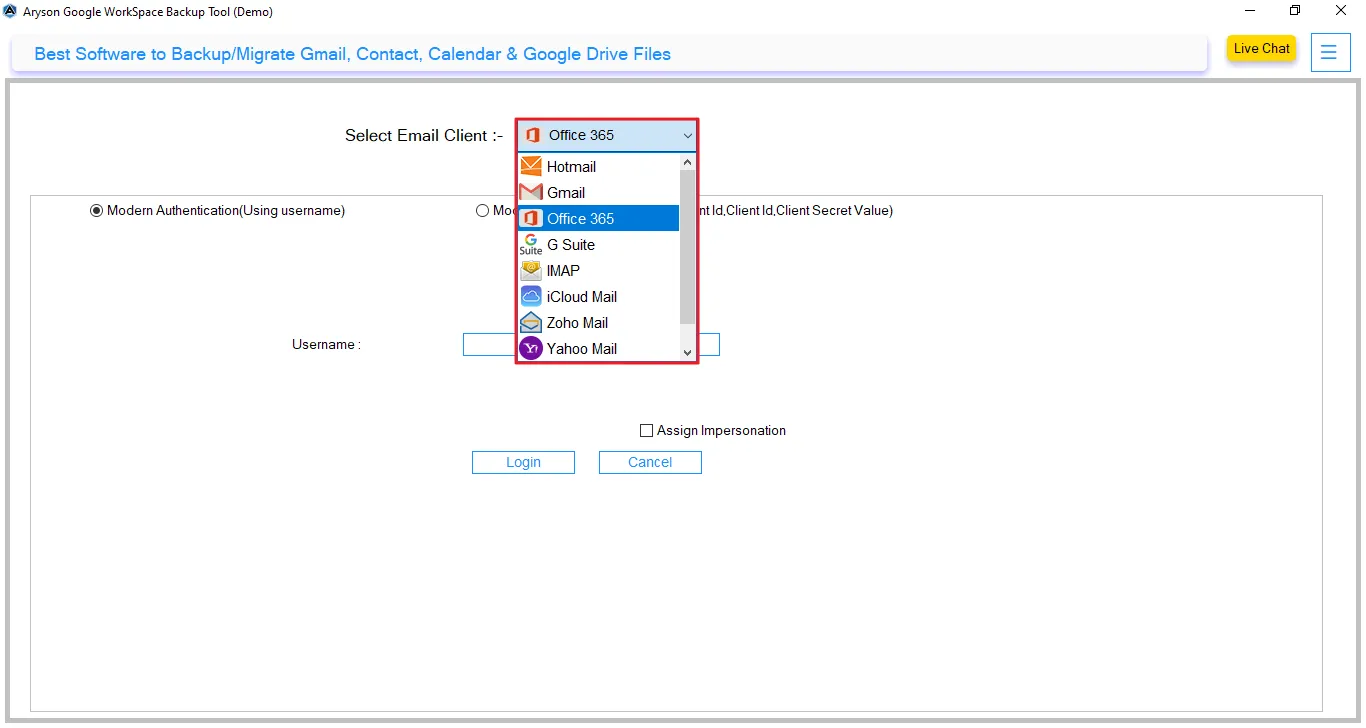Open the Select Email Client dropdown
Viewport: 1366px width, 728px height.
tap(687, 135)
